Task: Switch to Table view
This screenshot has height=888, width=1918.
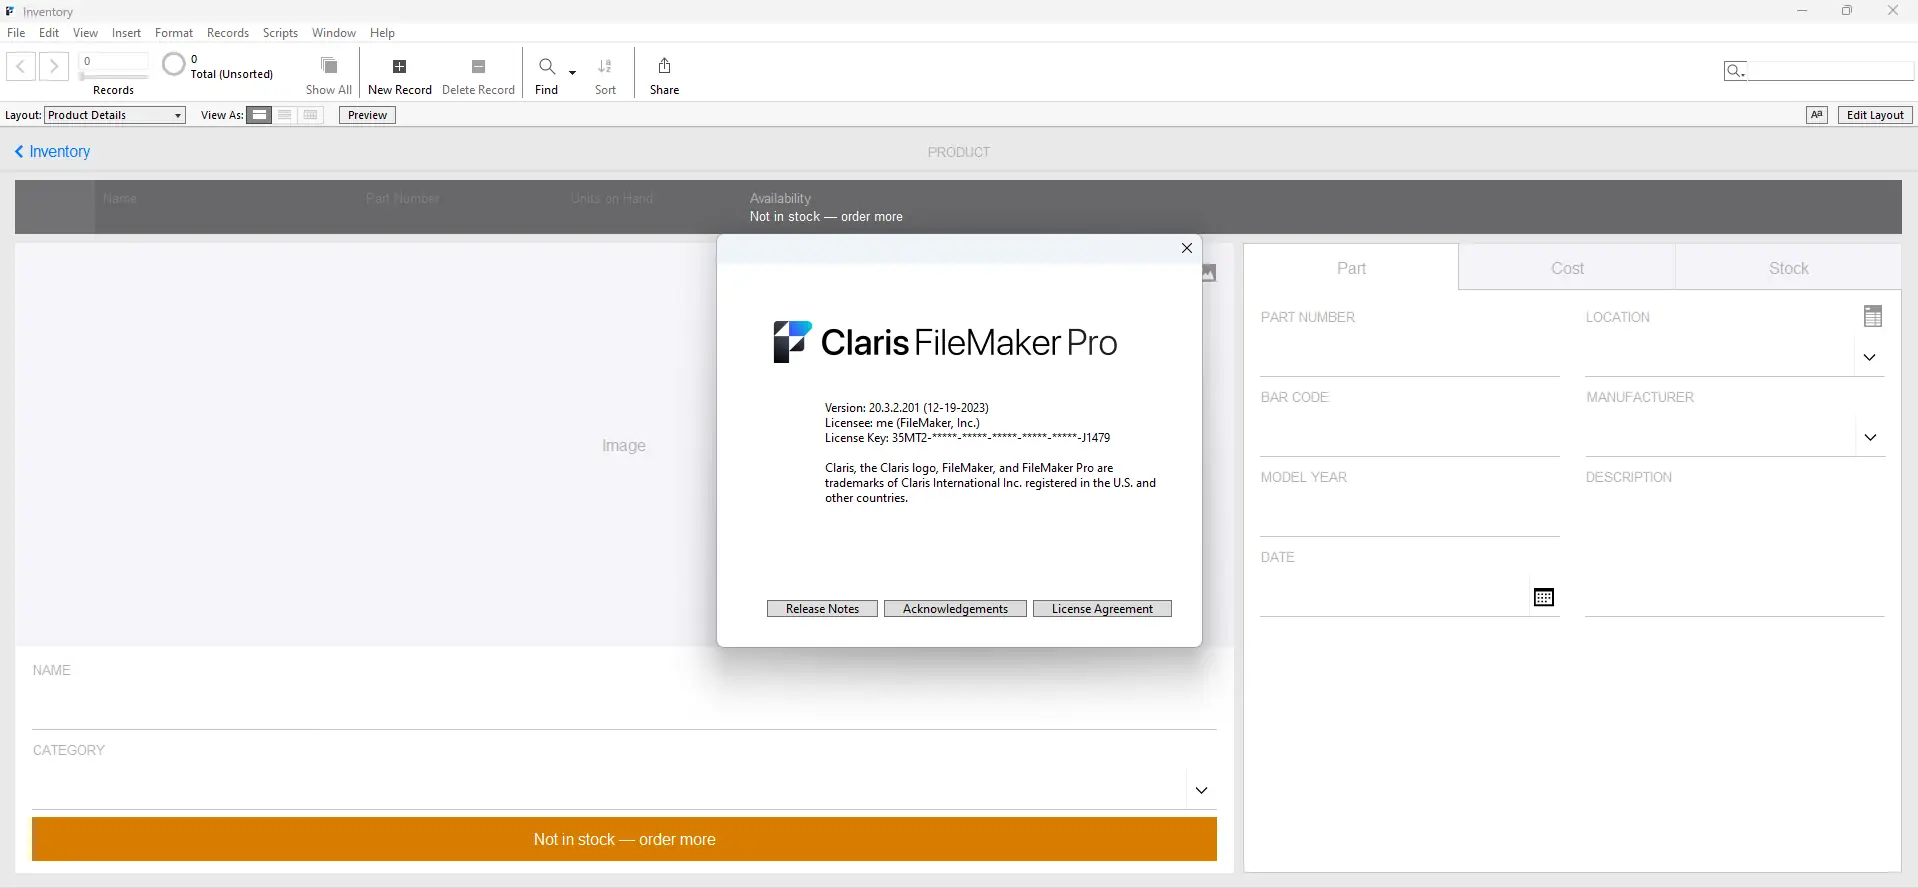Action: (x=311, y=115)
